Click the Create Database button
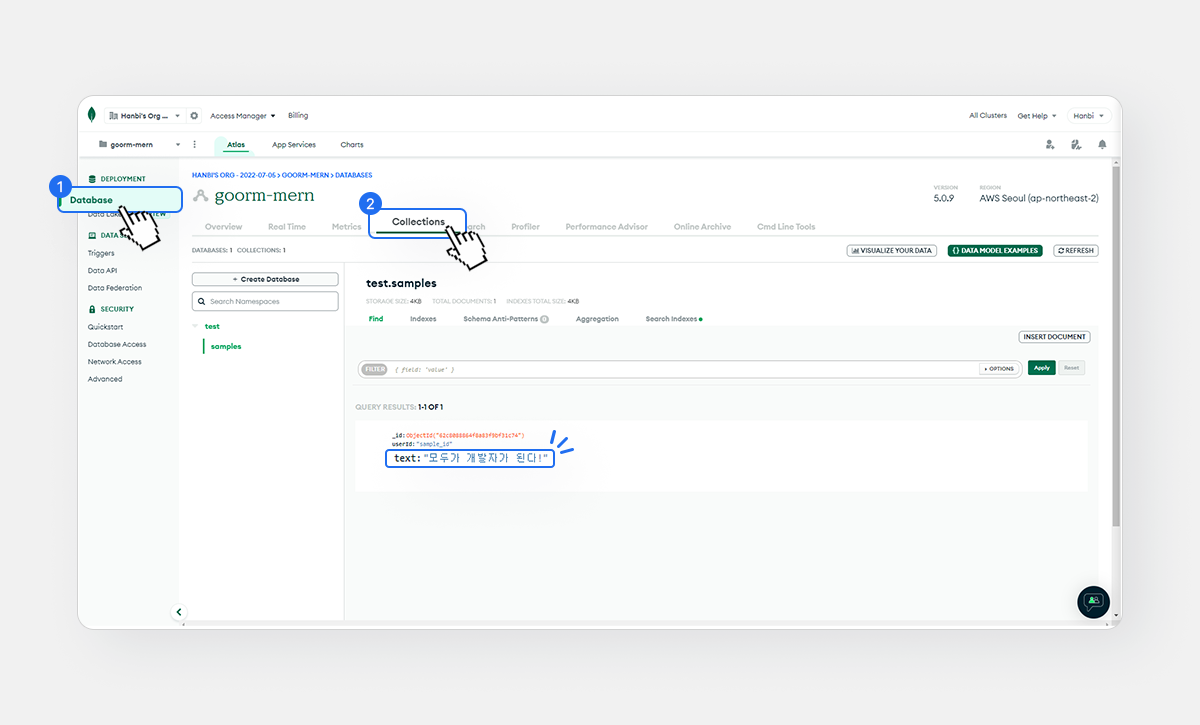1200x725 pixels. [x=265, y=279]
